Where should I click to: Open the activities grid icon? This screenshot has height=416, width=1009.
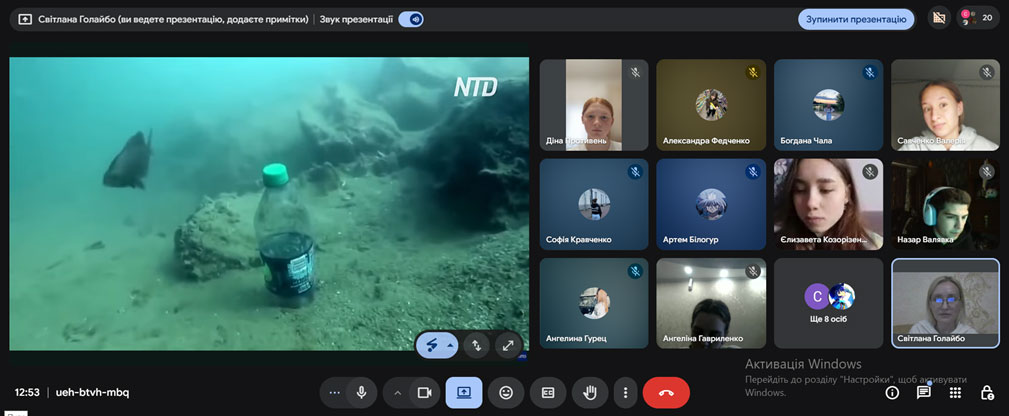tap(955, 393)
